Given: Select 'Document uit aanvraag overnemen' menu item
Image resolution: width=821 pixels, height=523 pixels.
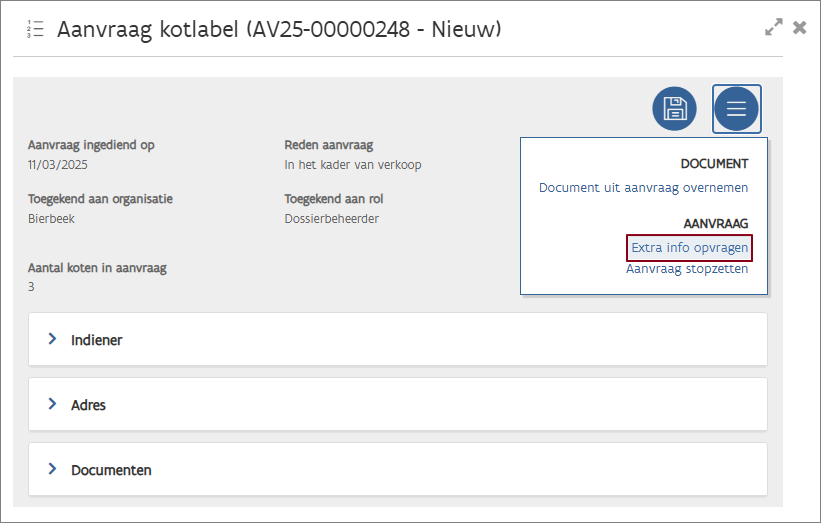Looking at the screenshot, I should coord(643,188).
